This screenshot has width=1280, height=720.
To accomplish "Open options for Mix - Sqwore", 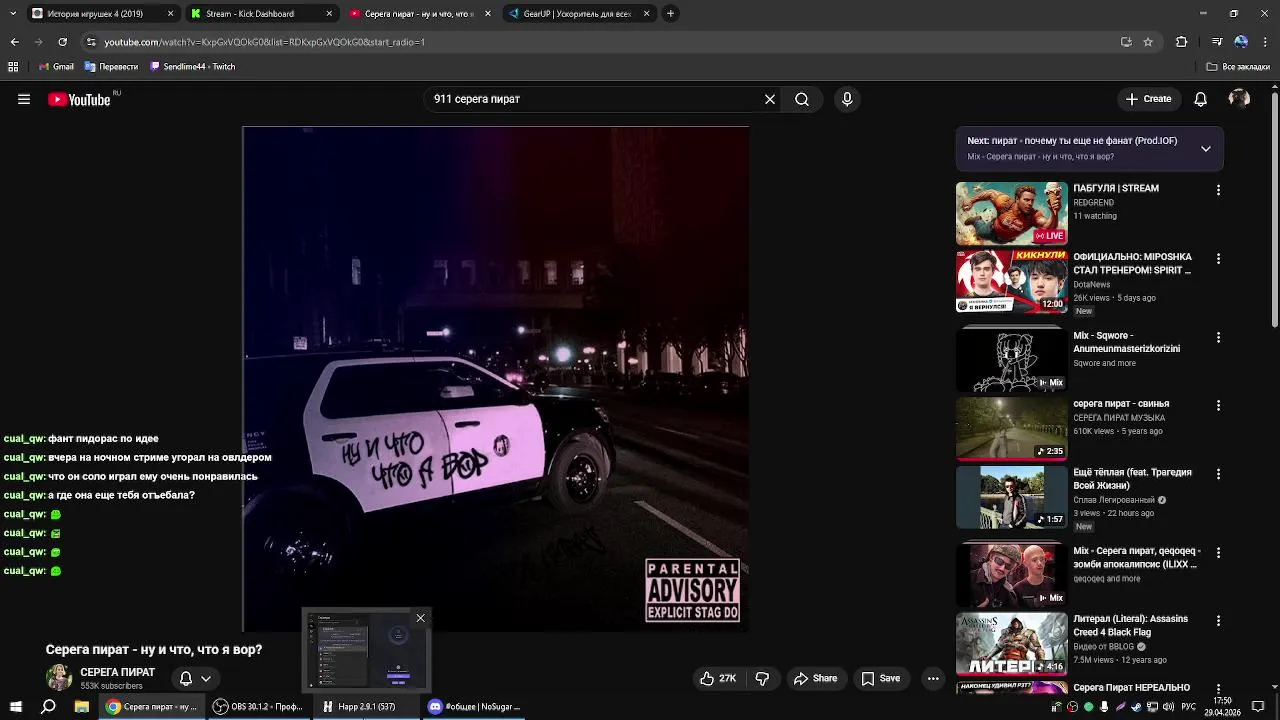I will [x=1218, y=338].
